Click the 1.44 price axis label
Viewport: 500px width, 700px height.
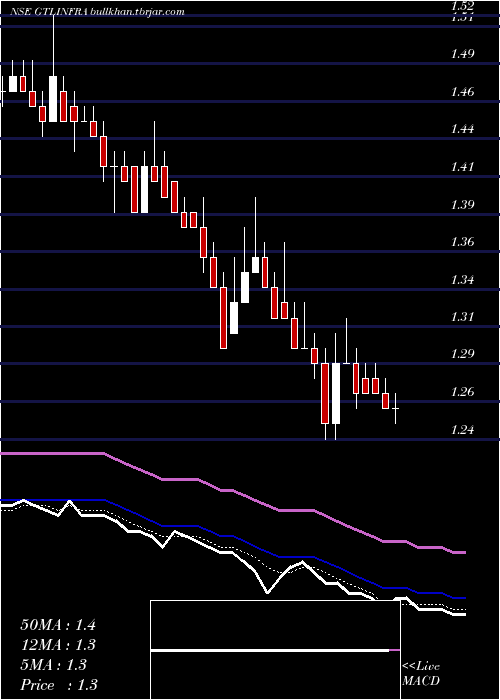462,129
